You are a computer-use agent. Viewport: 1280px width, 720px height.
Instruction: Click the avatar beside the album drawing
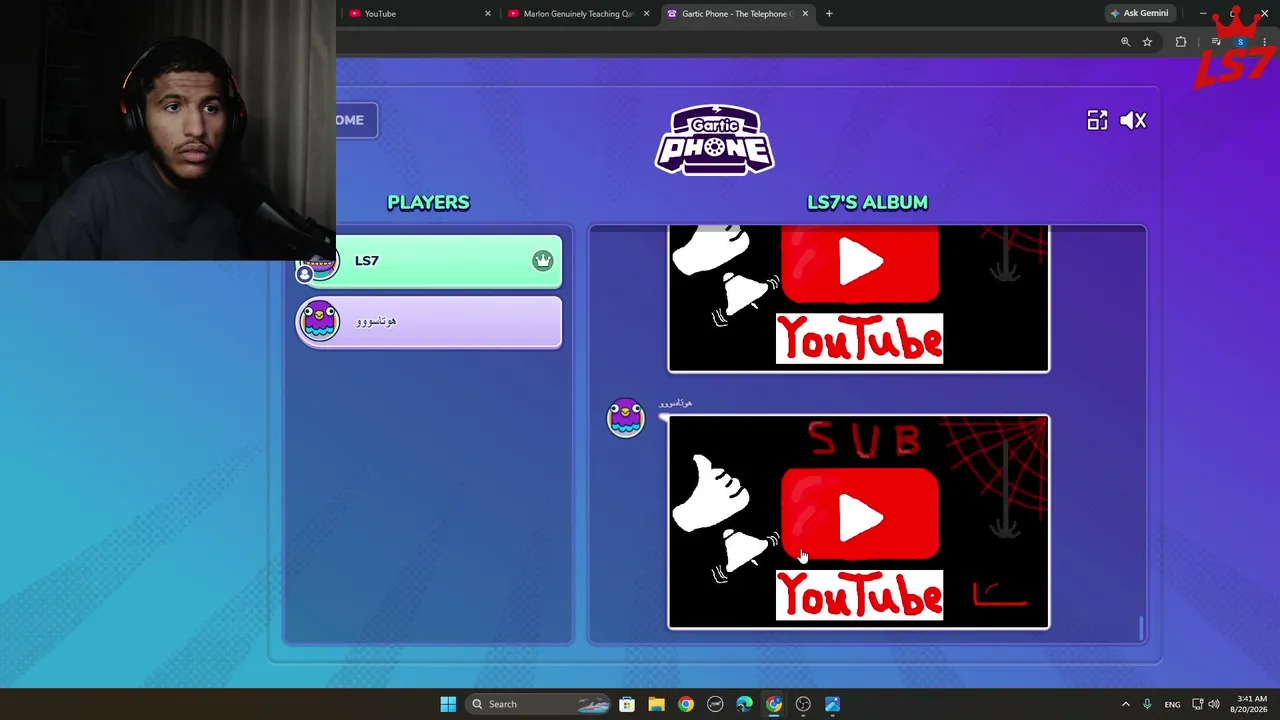tap(626, 417)
